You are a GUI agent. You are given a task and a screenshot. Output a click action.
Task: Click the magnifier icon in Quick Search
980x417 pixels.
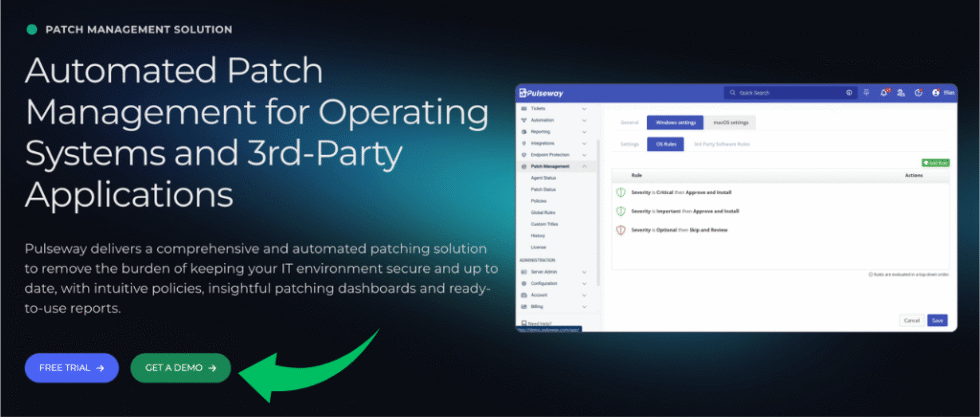pos(733,93)
